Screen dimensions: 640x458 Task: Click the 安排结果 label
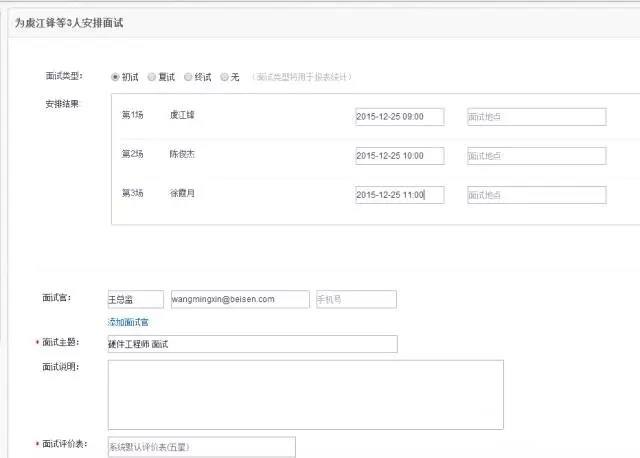(62, 104)
